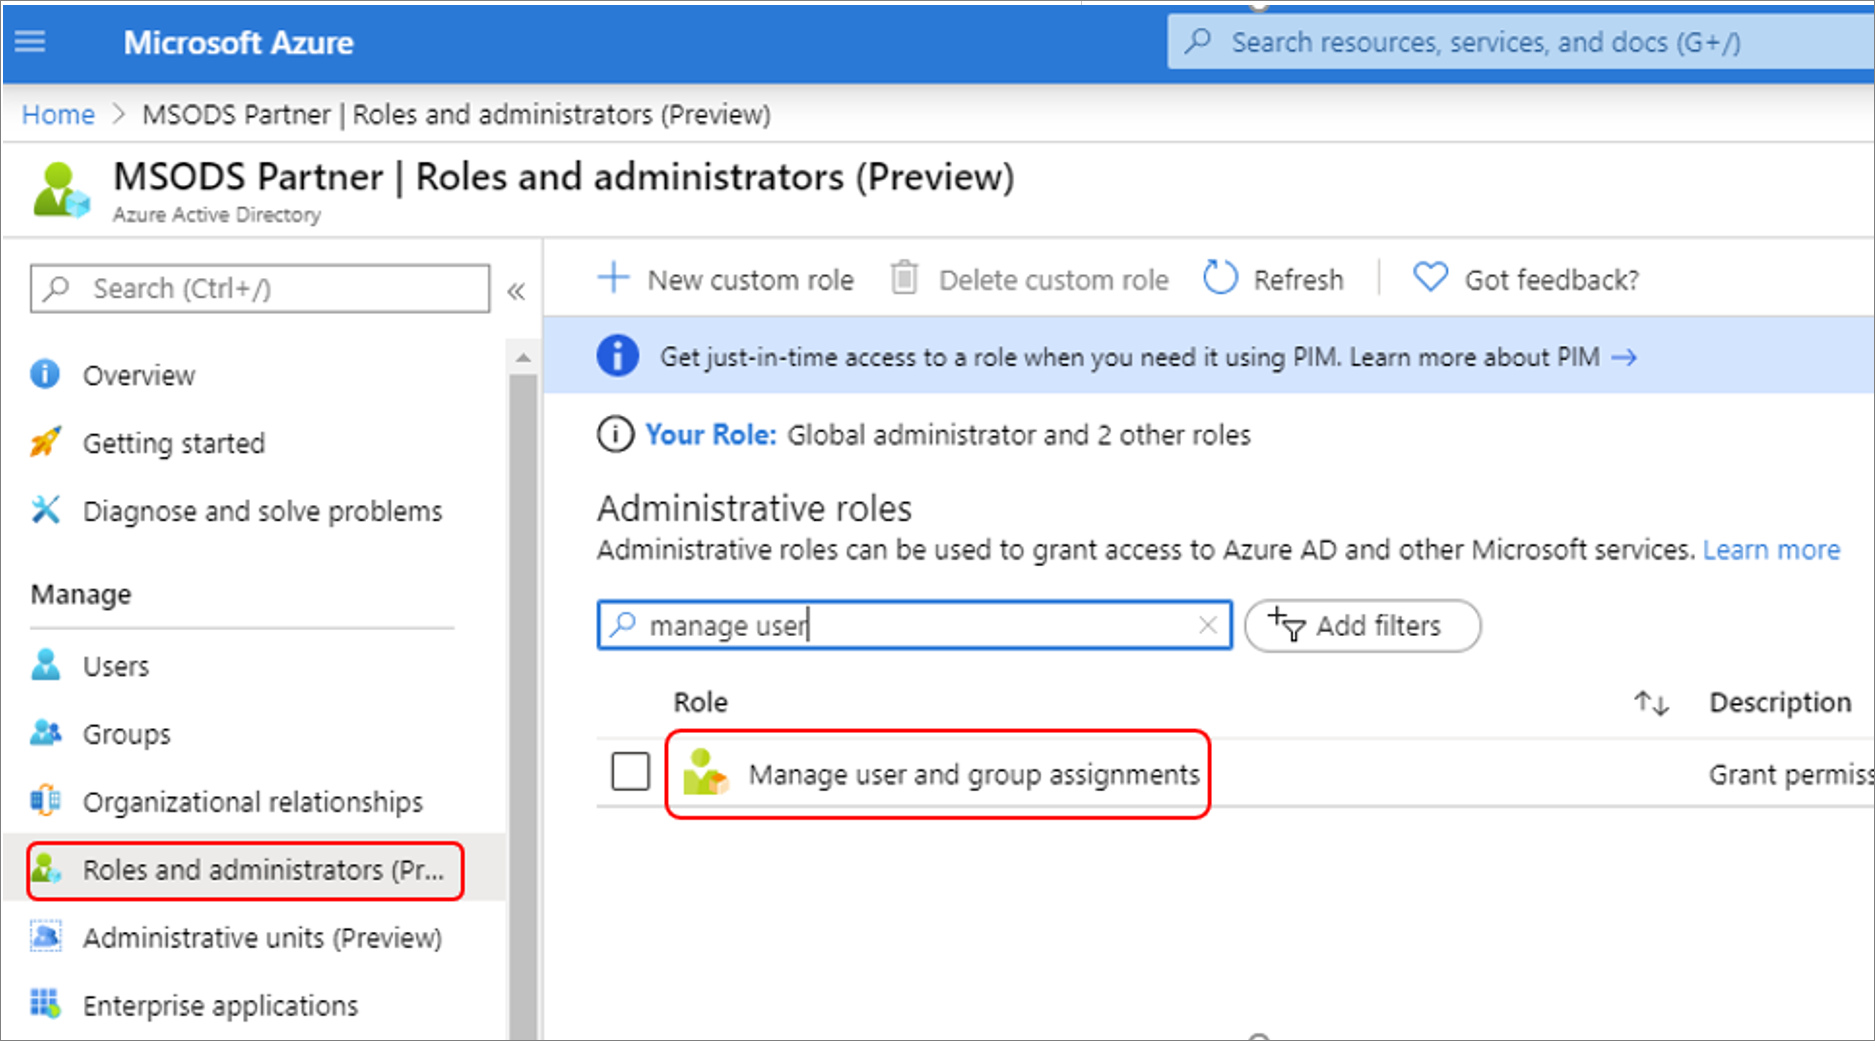Click the Users person icon
The image size is (1875, 1041).
pos(45,665)
